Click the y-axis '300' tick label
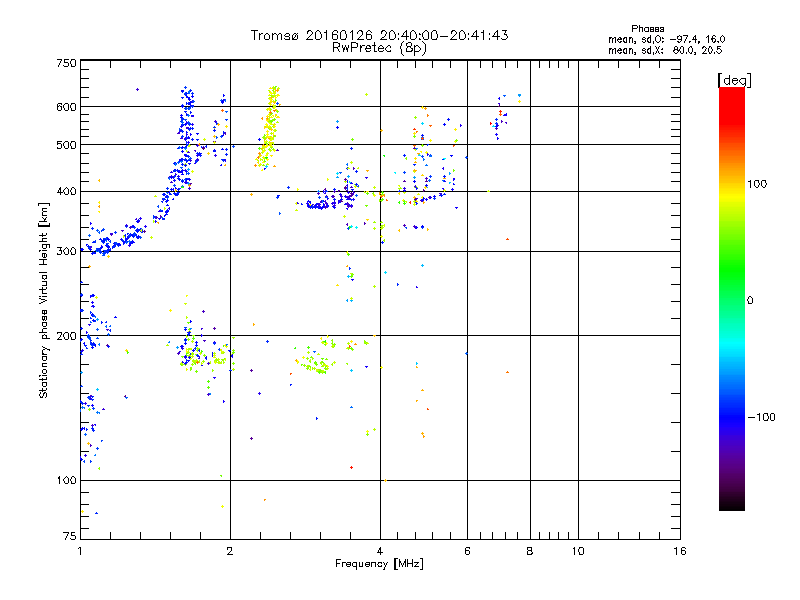Image resolution: width=800 pixels, height=600 pixels. pos(66,251)
